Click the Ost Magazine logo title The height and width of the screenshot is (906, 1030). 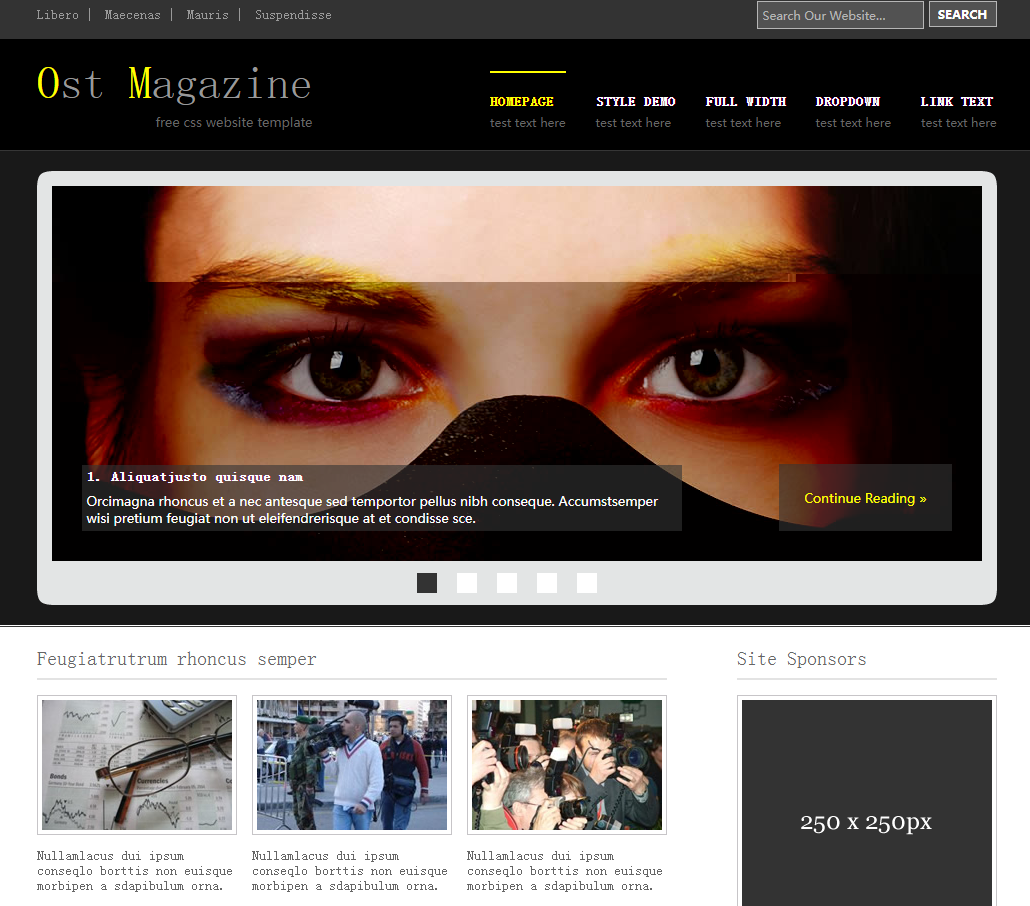tap(174, 84)
